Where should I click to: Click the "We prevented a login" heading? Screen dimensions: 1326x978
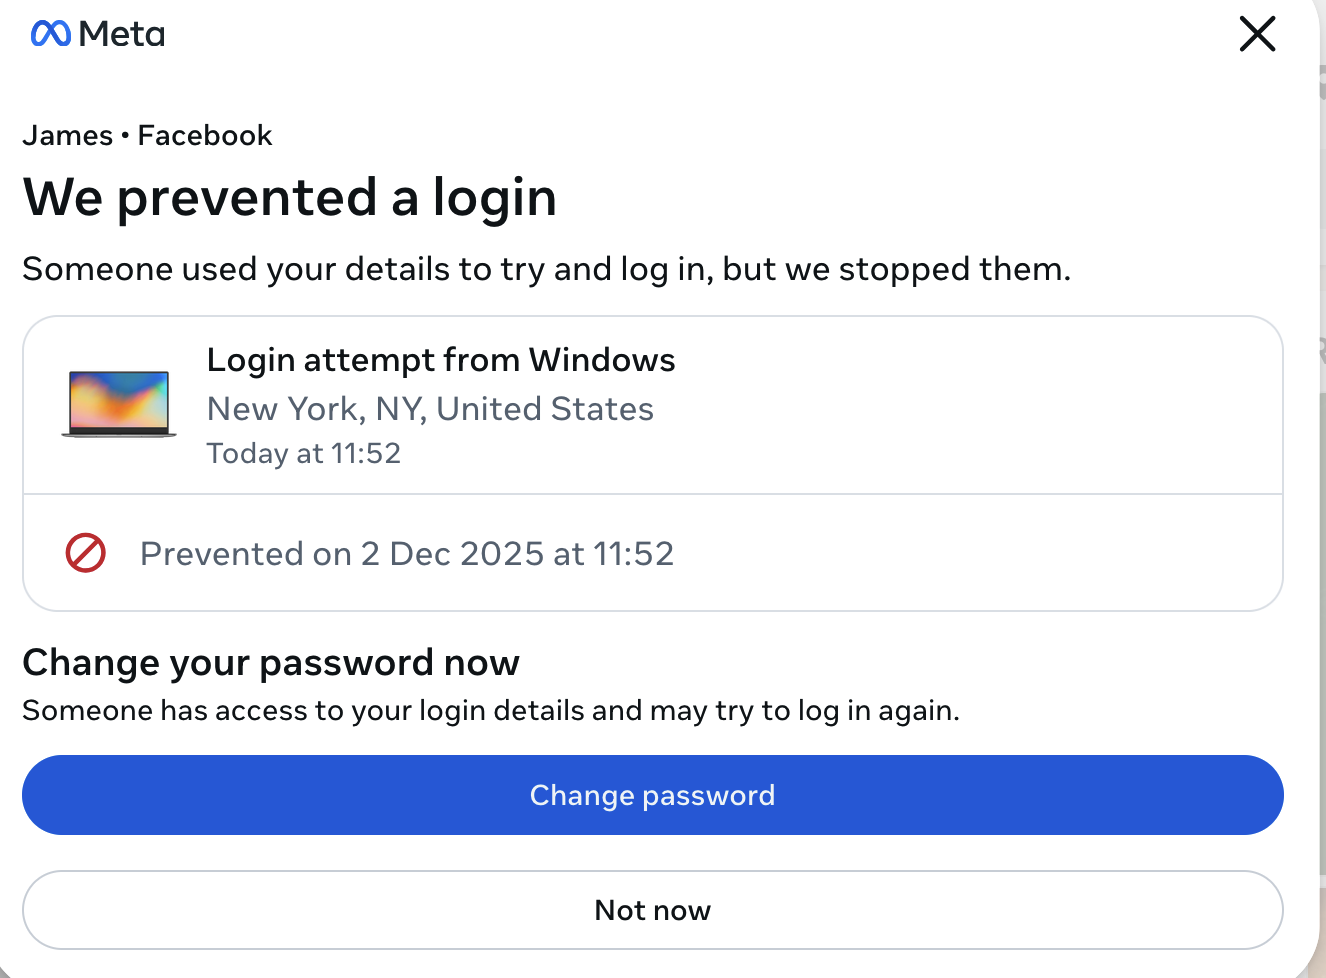point(289,197)
